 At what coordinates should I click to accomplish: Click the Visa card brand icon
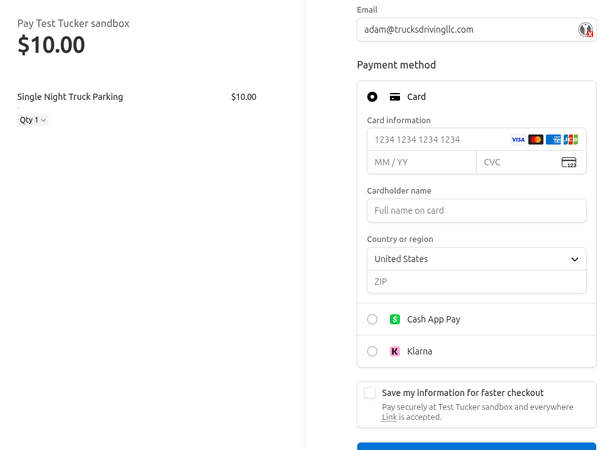tap(518, 140)
